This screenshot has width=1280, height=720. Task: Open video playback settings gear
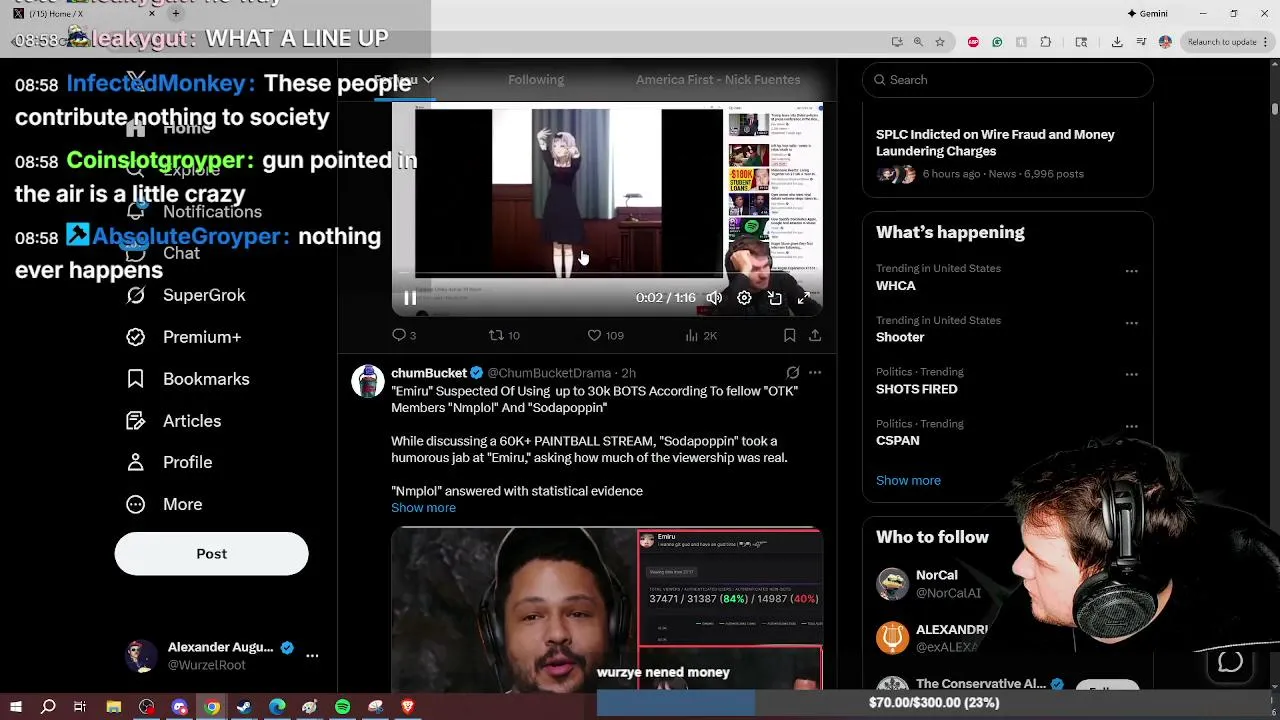744,298
